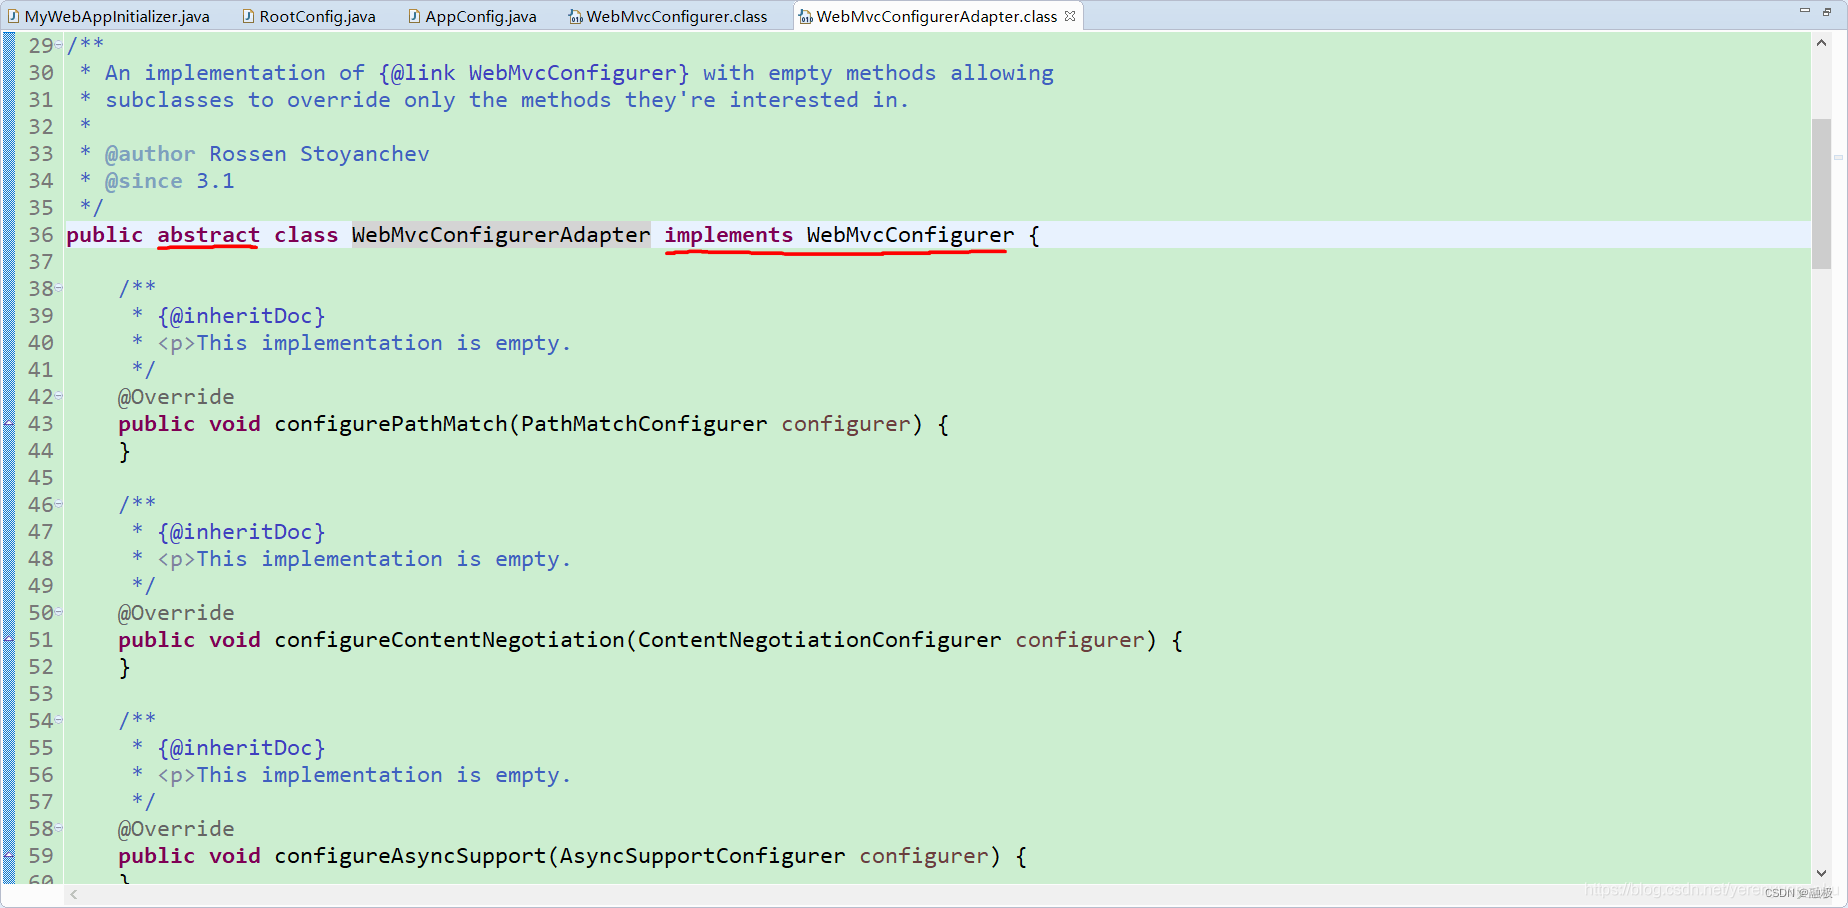Click the override marker on line 51

(x=9, y=640)
